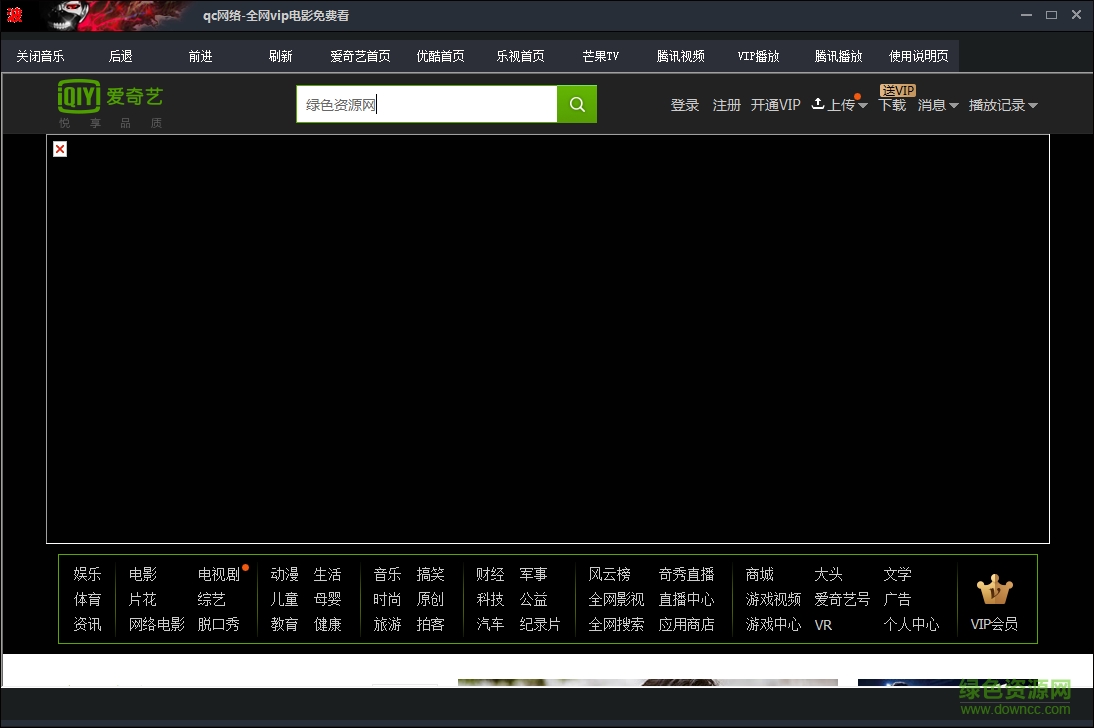Image resolution: width=1094 pixels, height=728 pixels.
Task: Open 腾讯视频 tab
Action: point(680,56)
